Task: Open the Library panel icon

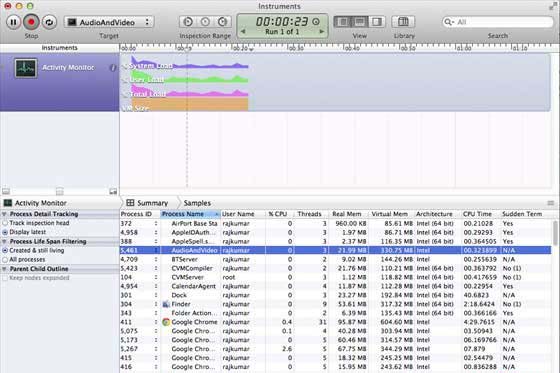Action: [403, 22]
